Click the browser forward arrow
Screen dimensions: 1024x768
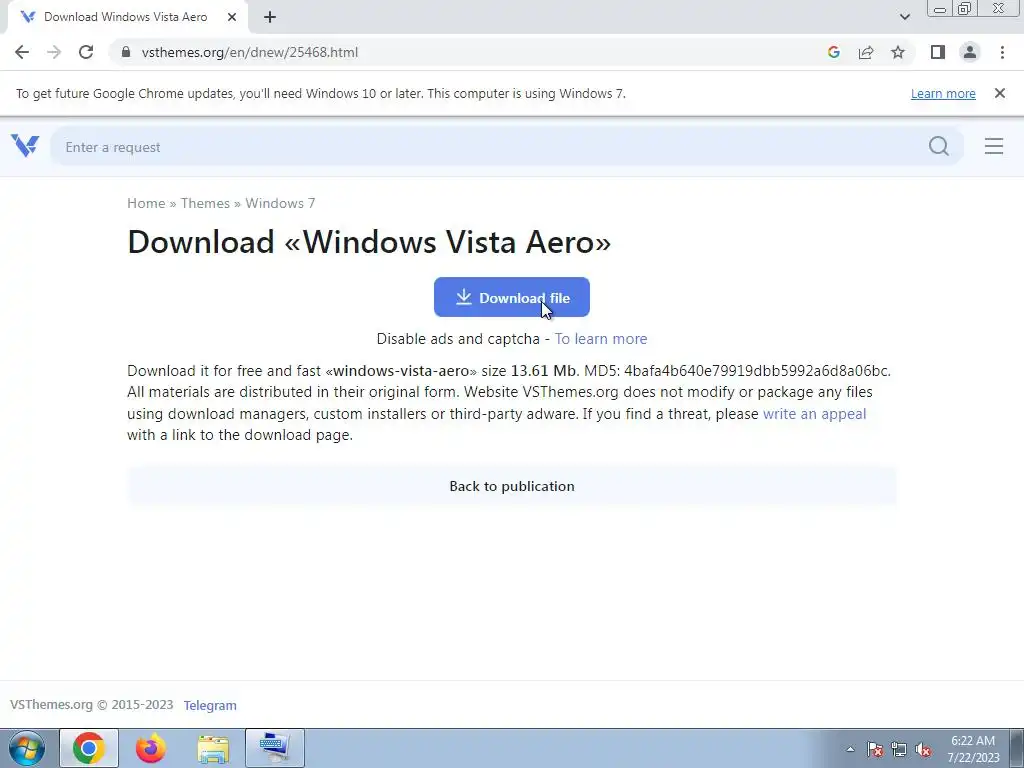pyautogui.click(x=54, y=52)
